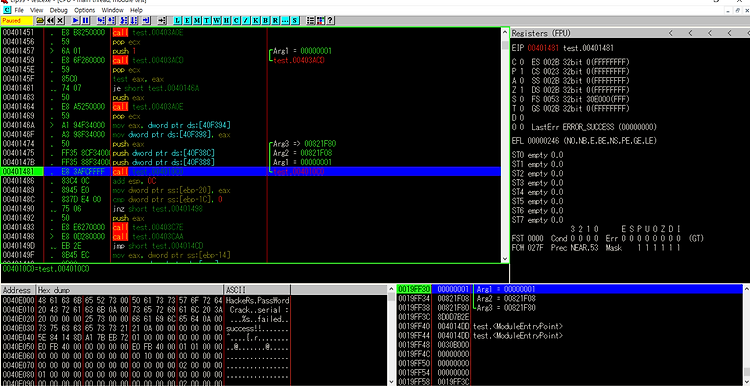Viewport: 750px width, 386px height.
Task: Close the debugged program via X toolbar icon
Action: click(x=60, y=21)
